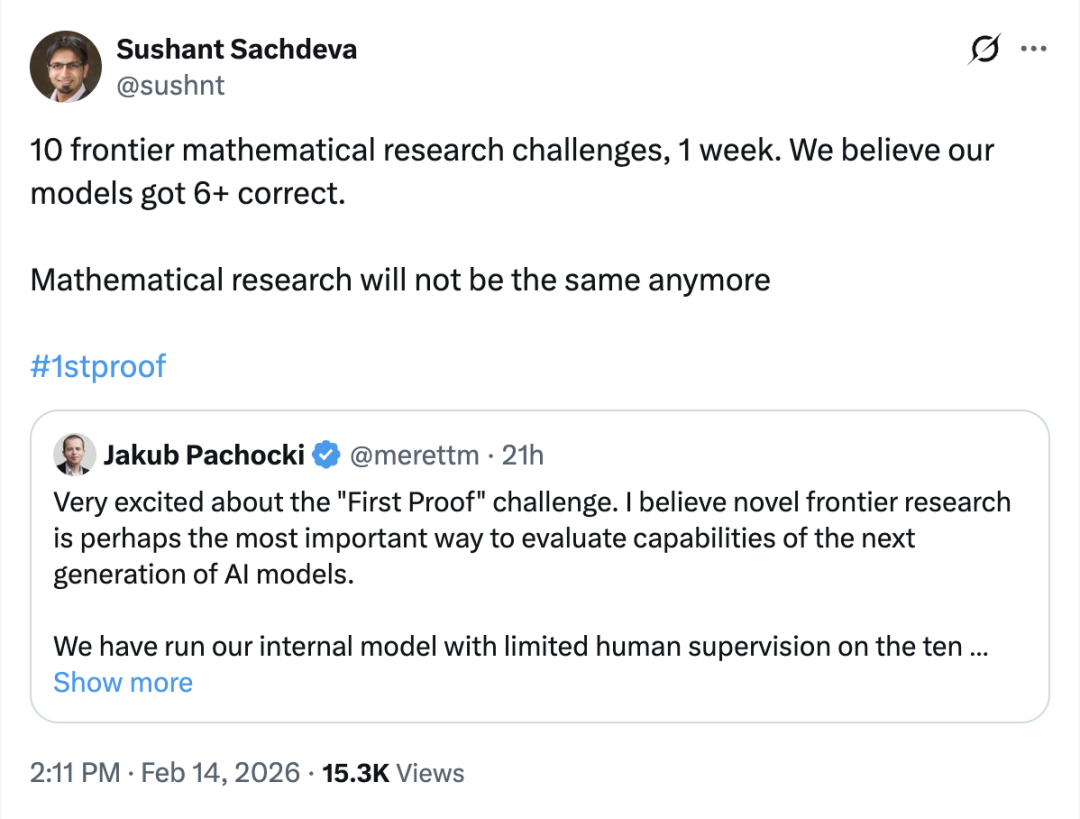Open the @merettm handle
Image resolution: width=1080 pixels, height=819 pixels.
413,455
